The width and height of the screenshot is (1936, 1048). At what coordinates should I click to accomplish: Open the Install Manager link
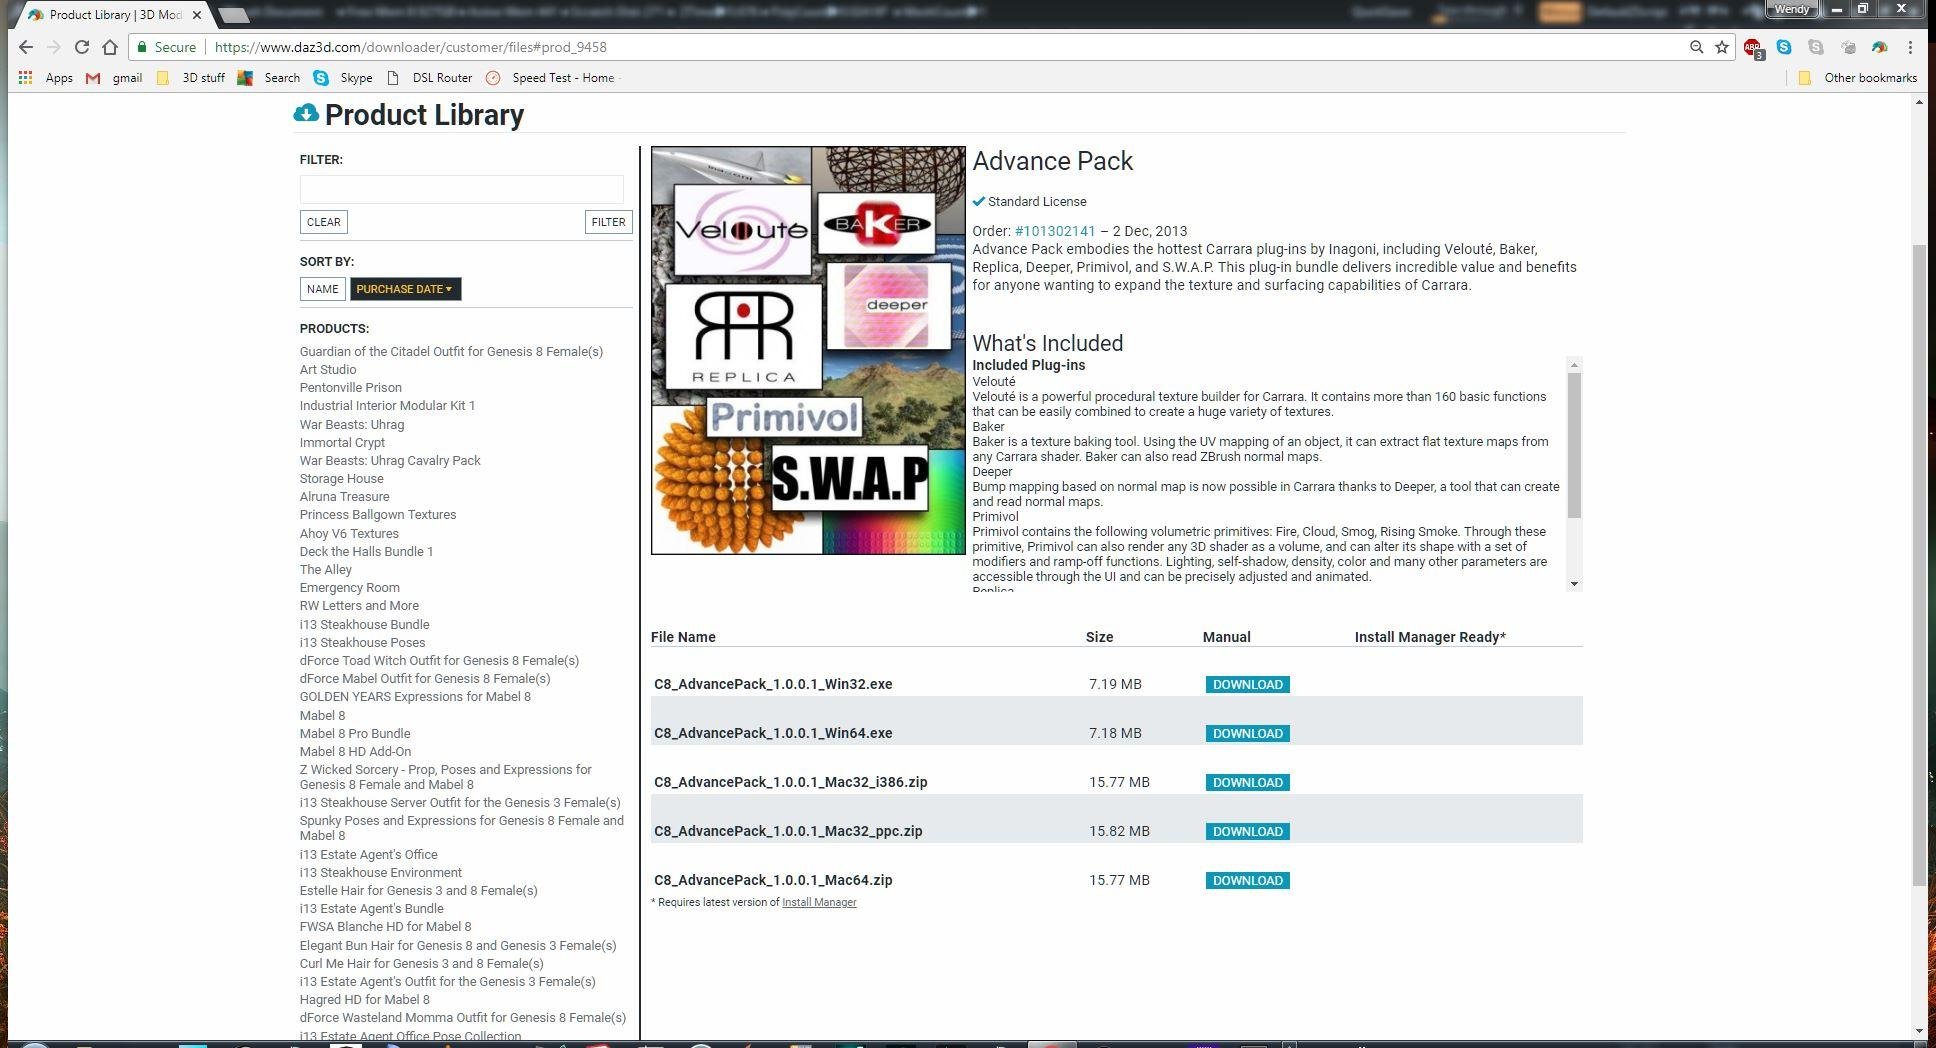pyautogui.click(x=819, y=902)
